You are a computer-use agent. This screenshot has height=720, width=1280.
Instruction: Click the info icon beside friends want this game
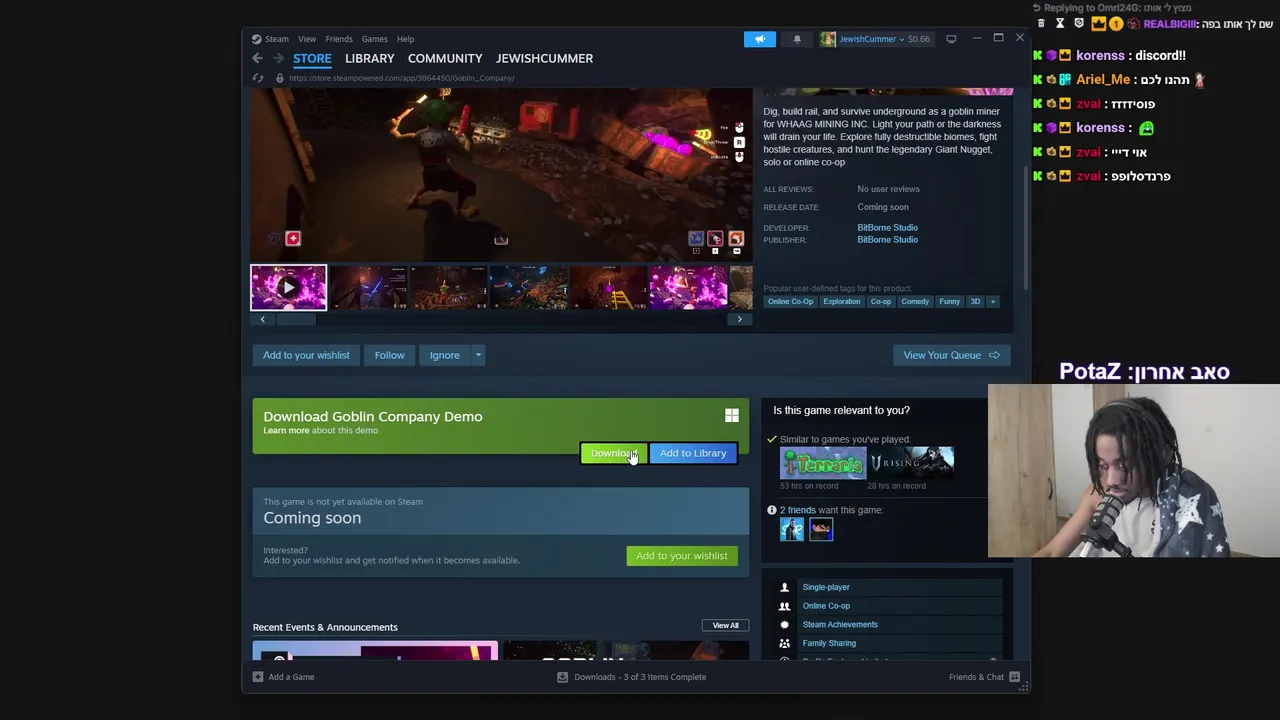(771, 510)
